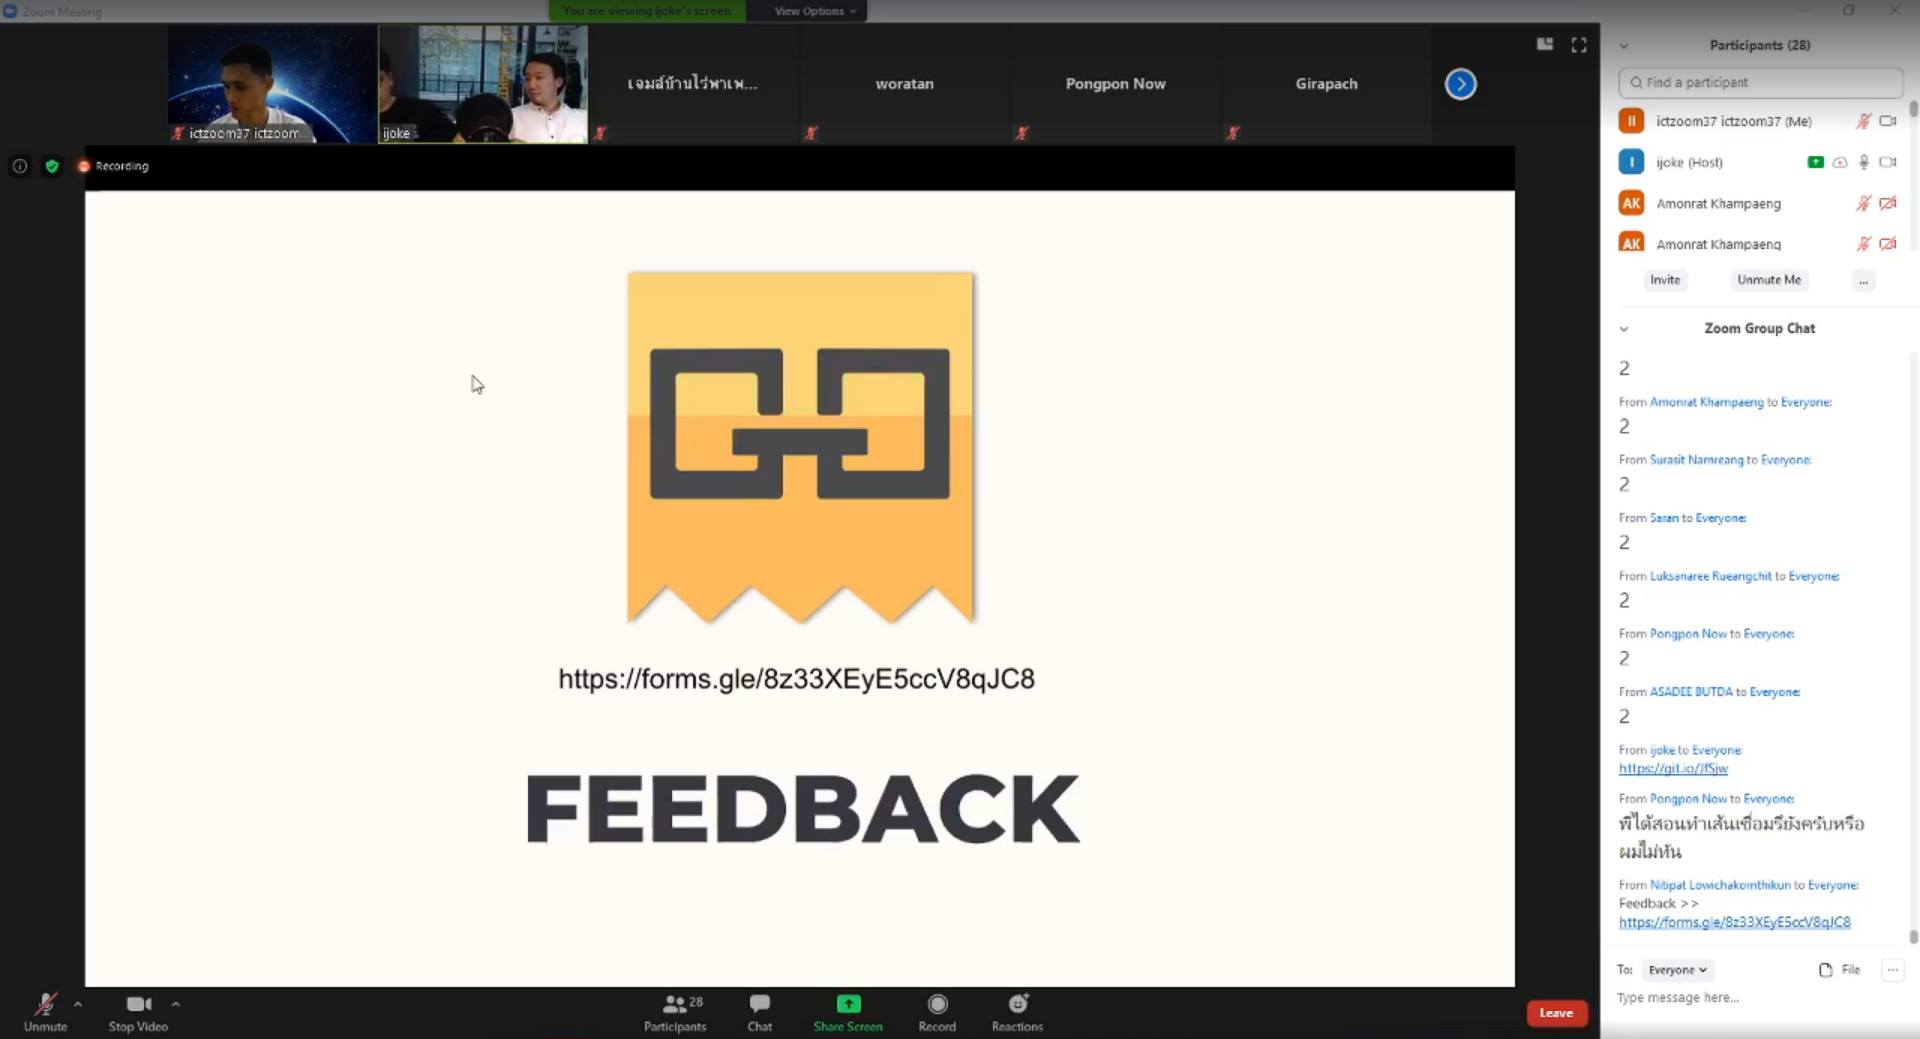Image resolution: width=1920 pixels, height=1039 pixels.
Task: Click sender name Luksanaree Rueangchit in chat
Action: coord(1710,576)
